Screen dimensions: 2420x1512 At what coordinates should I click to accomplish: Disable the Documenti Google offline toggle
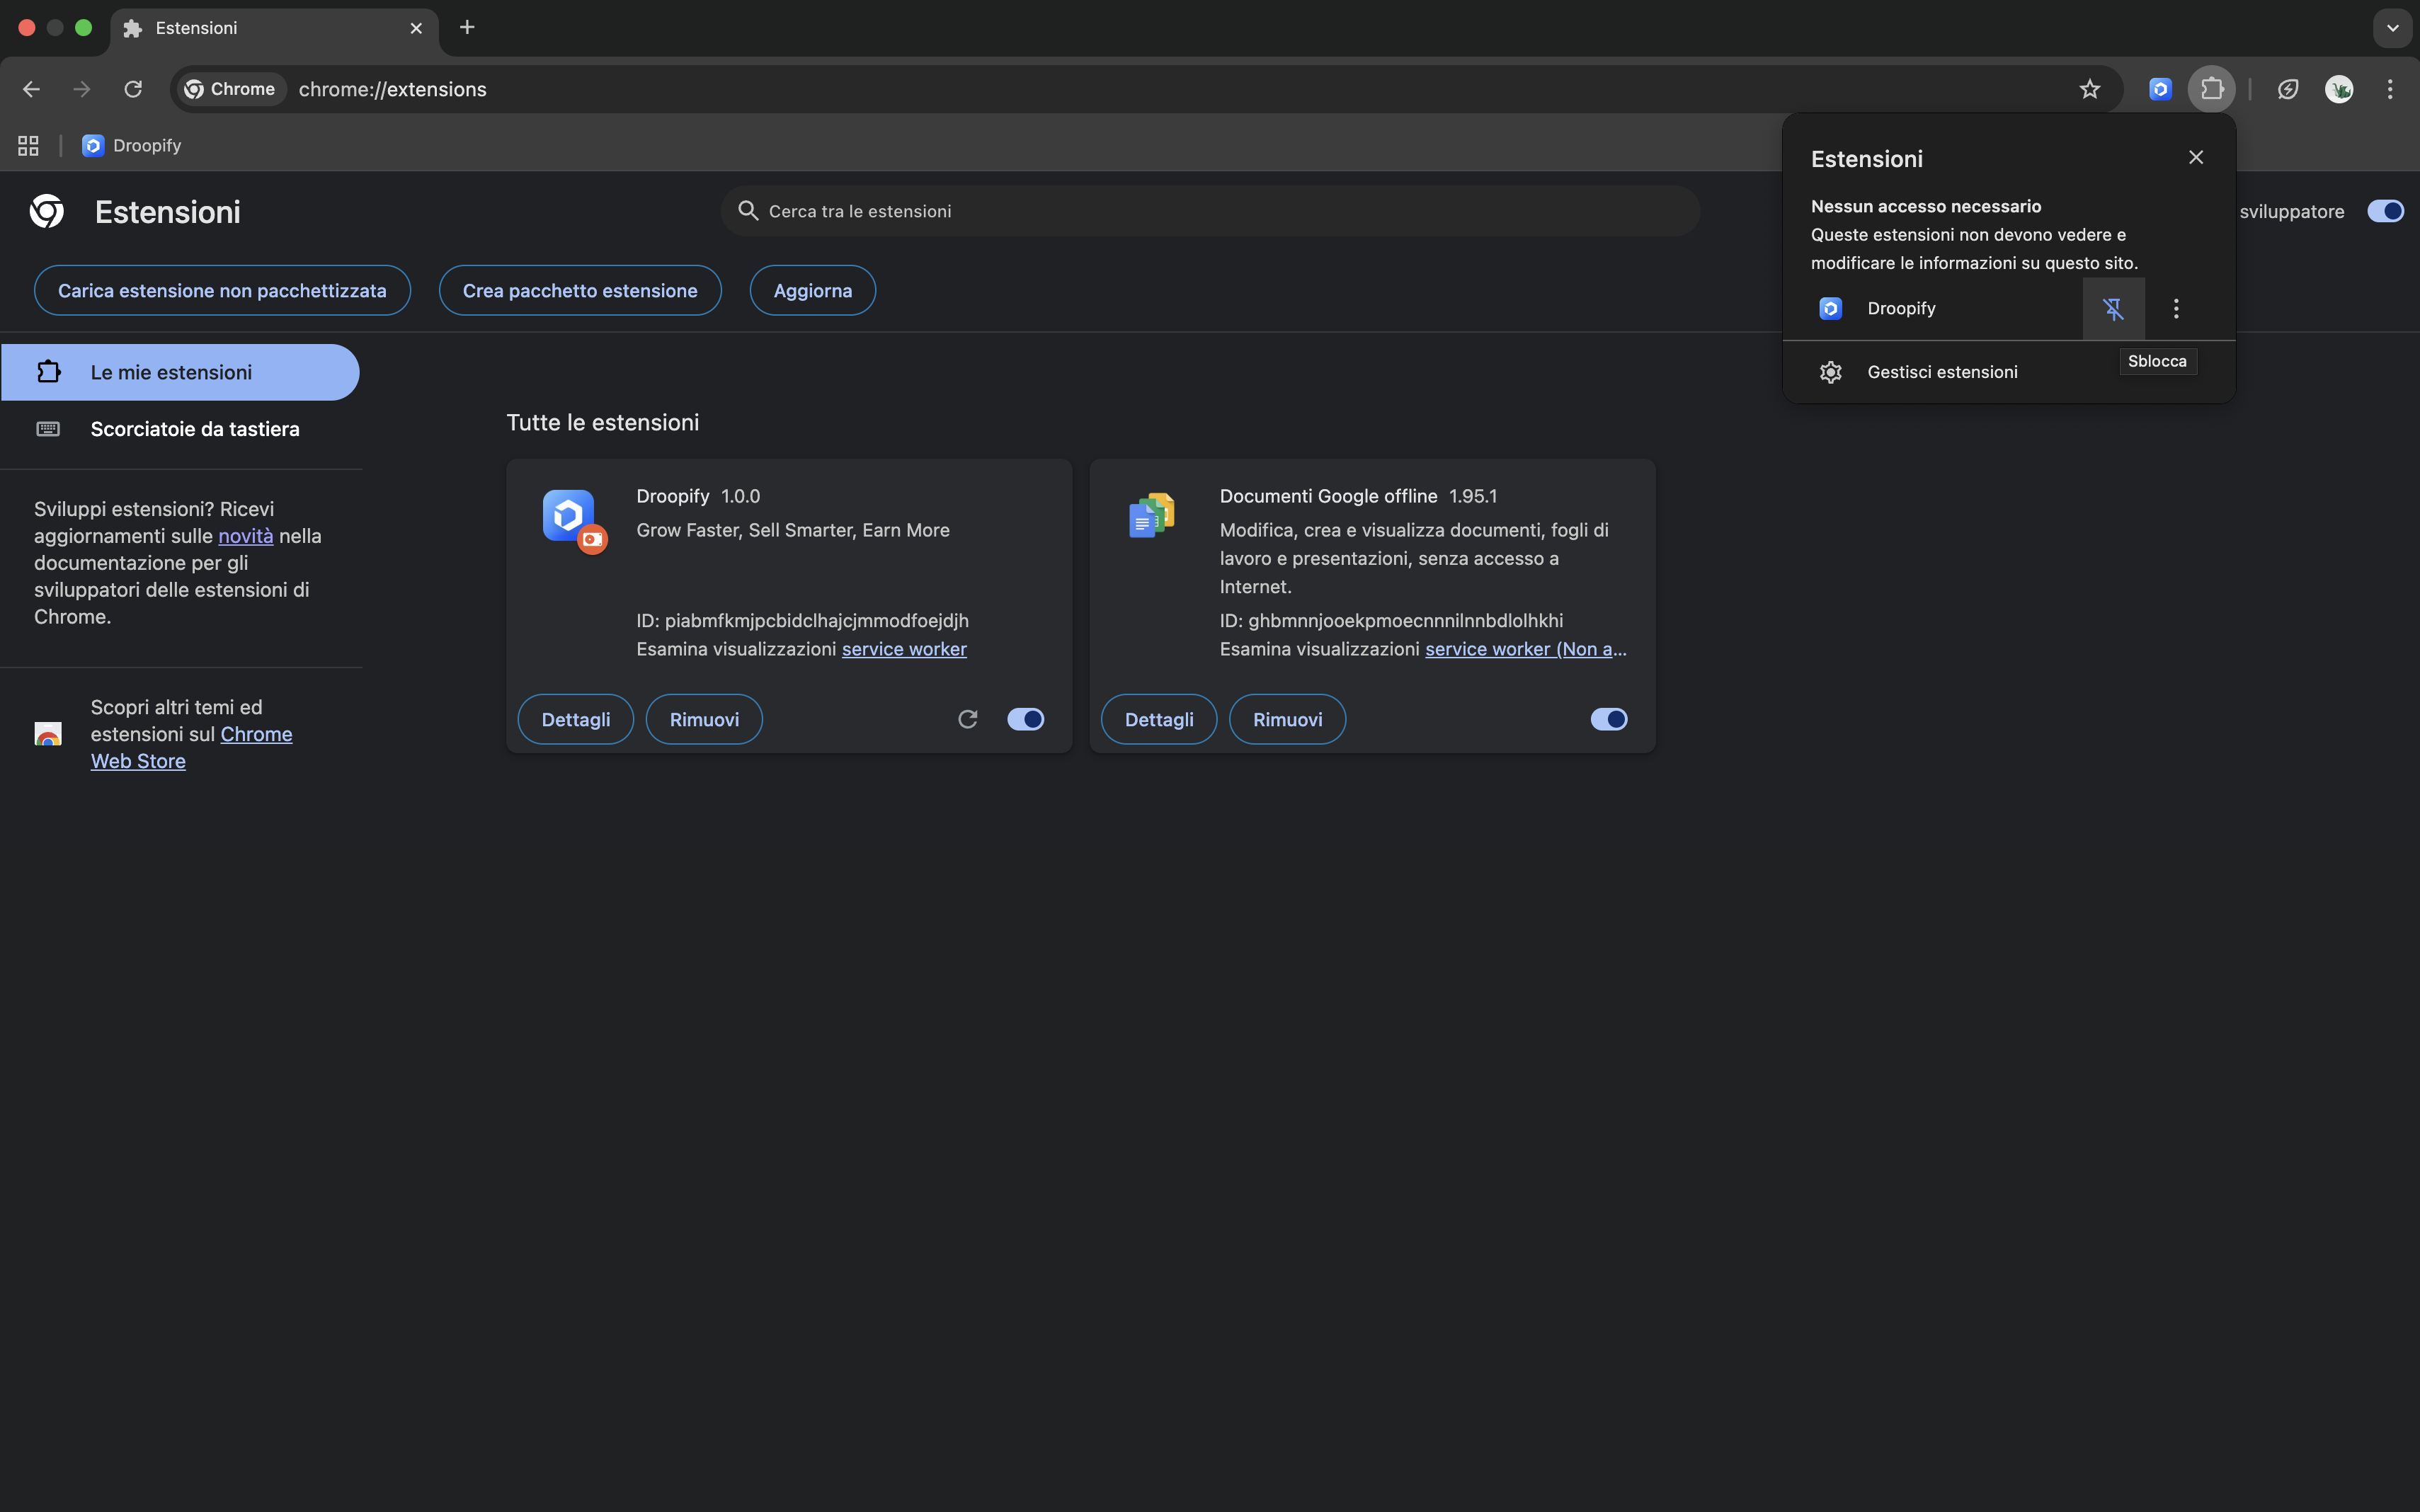(1608, 719)
